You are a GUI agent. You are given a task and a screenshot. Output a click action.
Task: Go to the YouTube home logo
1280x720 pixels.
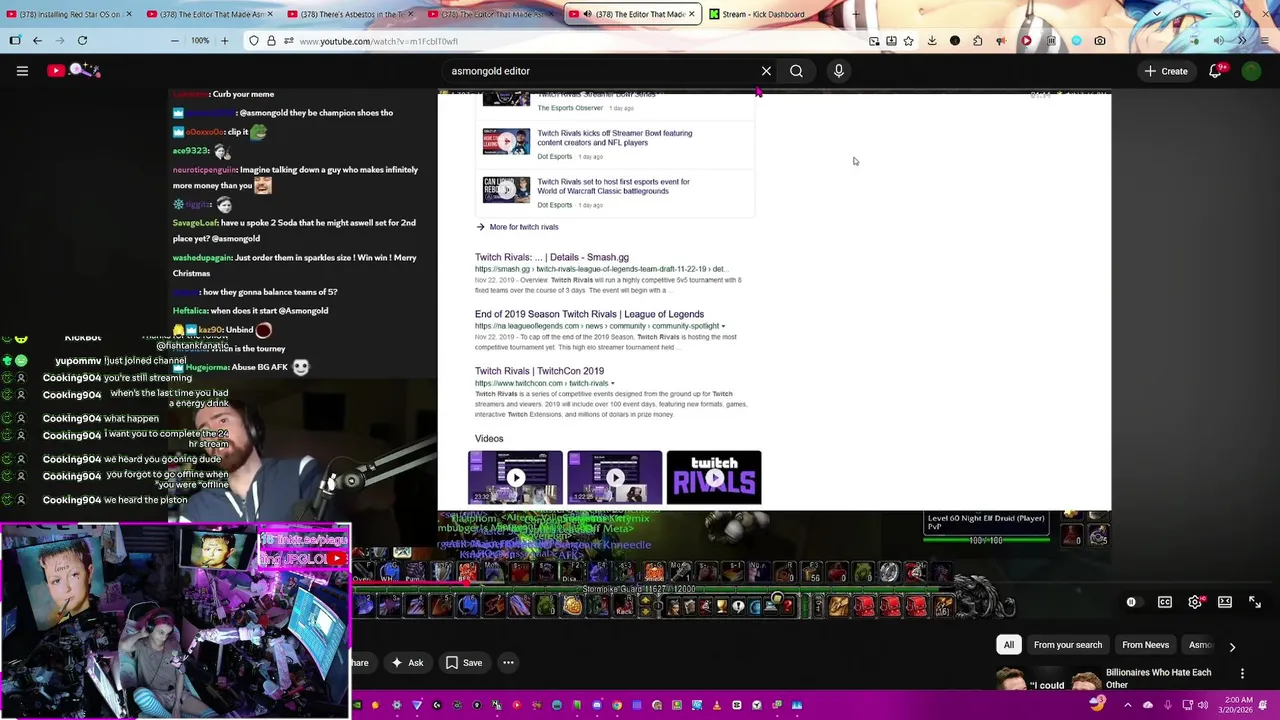[73, 70]
